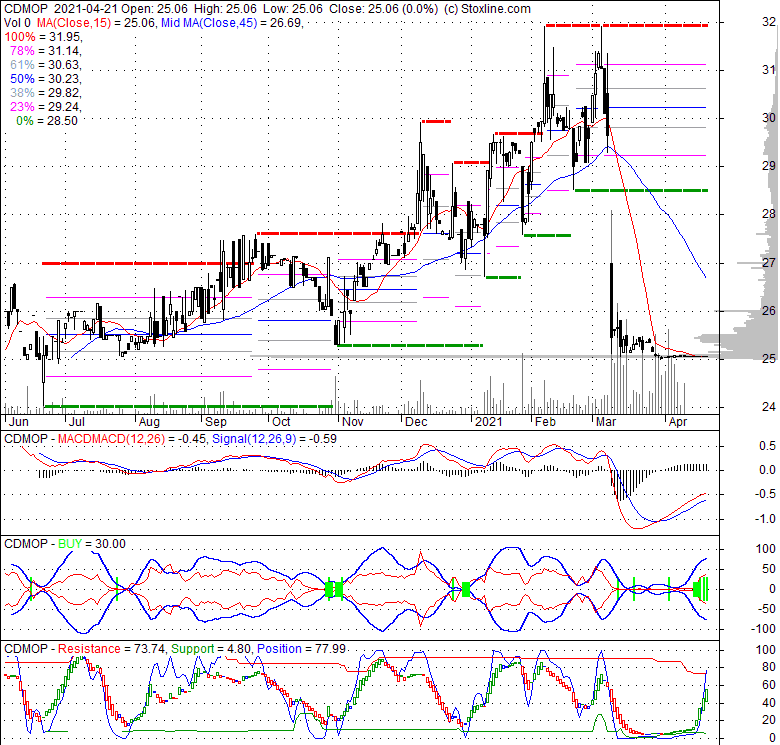Click the 100% = 31.95 Fibonacci label
The width and height of the screenshot is (780, 745).
[43, 37]
